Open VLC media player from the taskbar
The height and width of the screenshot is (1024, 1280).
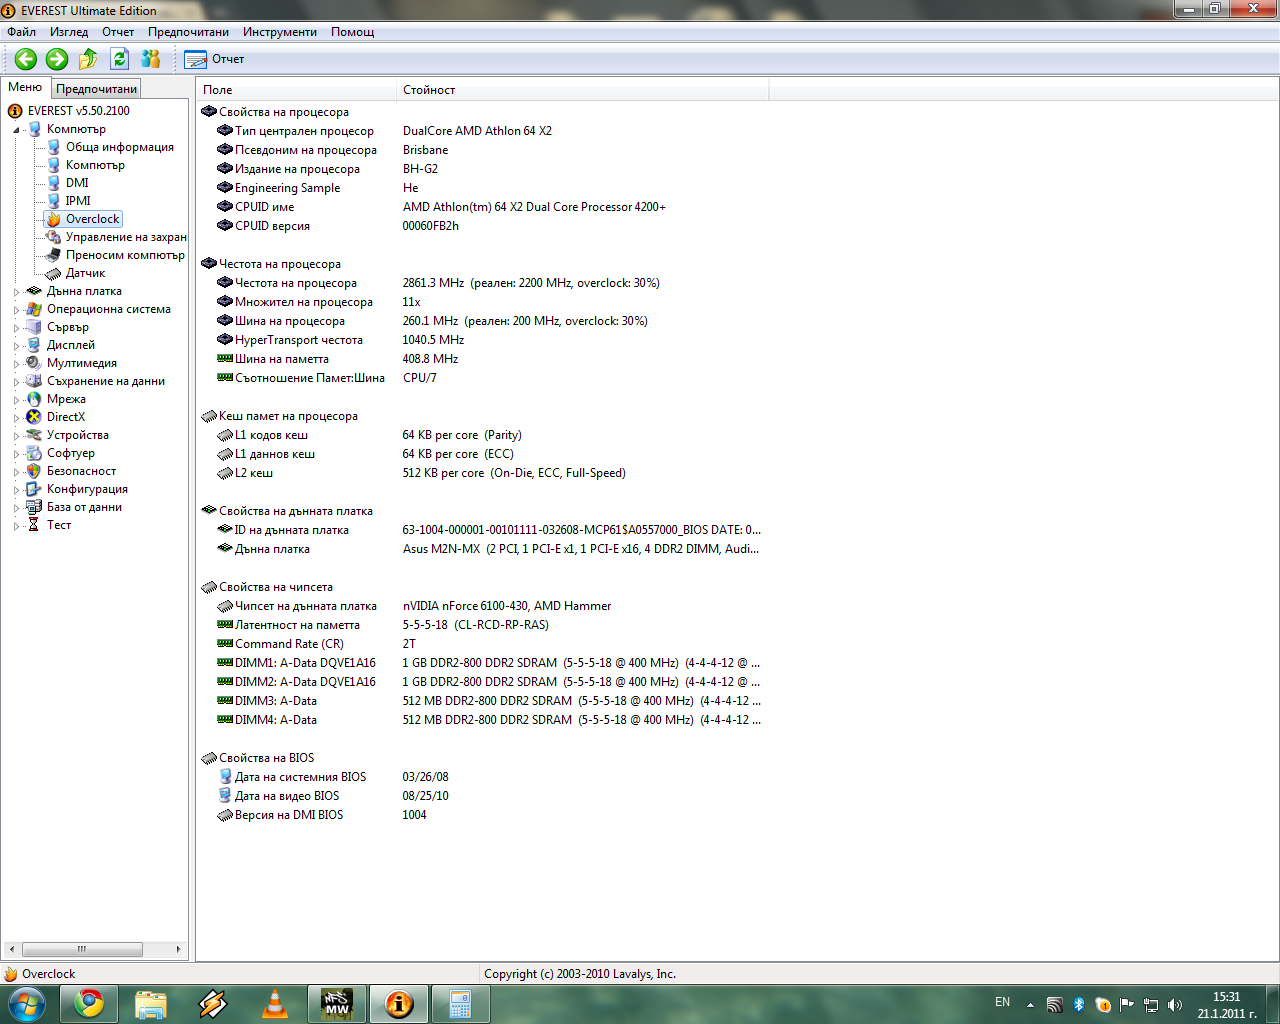pyautogui.click(x=274, y=1003)
